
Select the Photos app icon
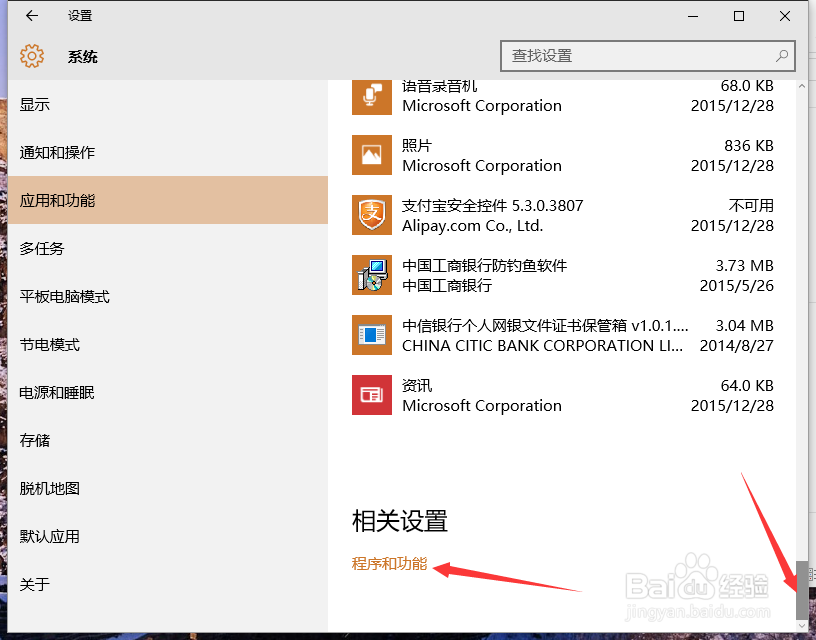click(372, 155)
